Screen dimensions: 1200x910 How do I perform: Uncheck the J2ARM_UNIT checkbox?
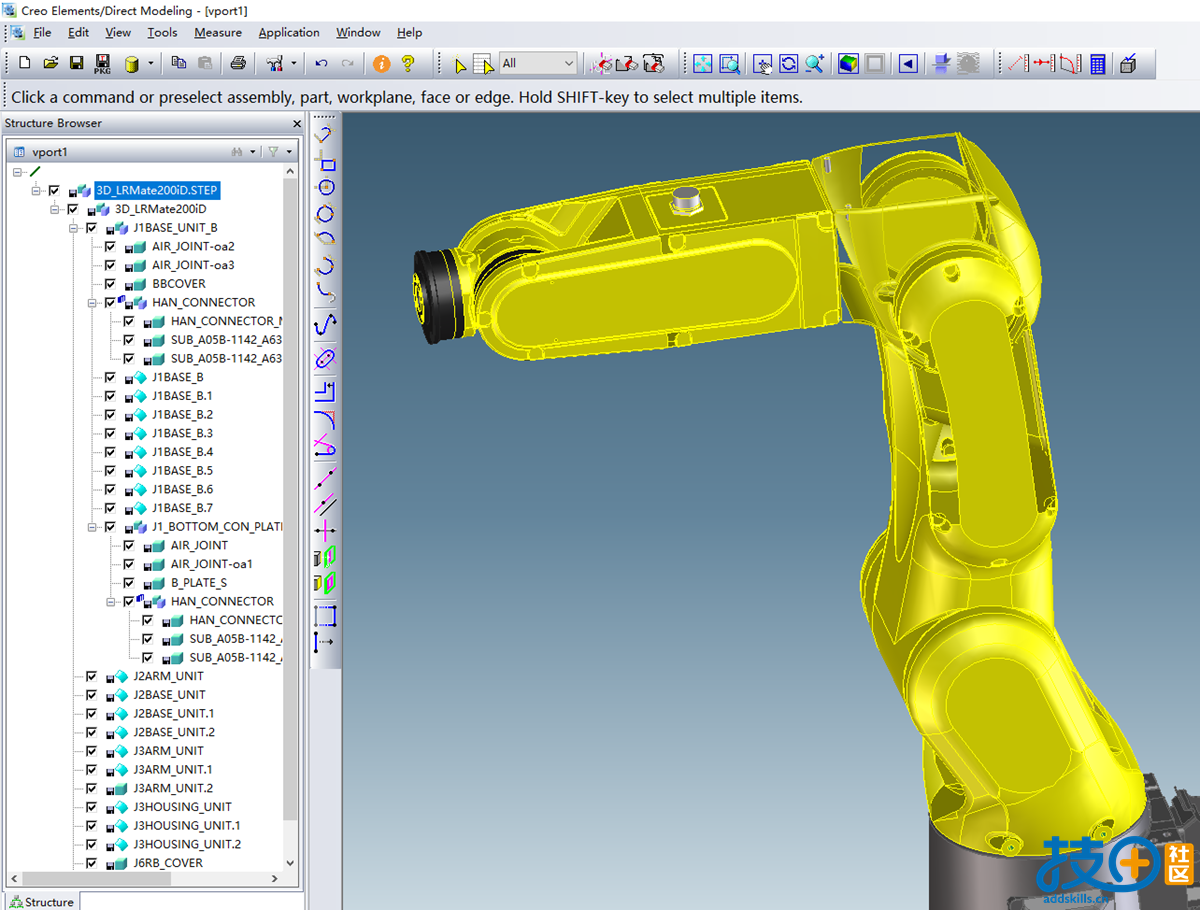(92, 676)
